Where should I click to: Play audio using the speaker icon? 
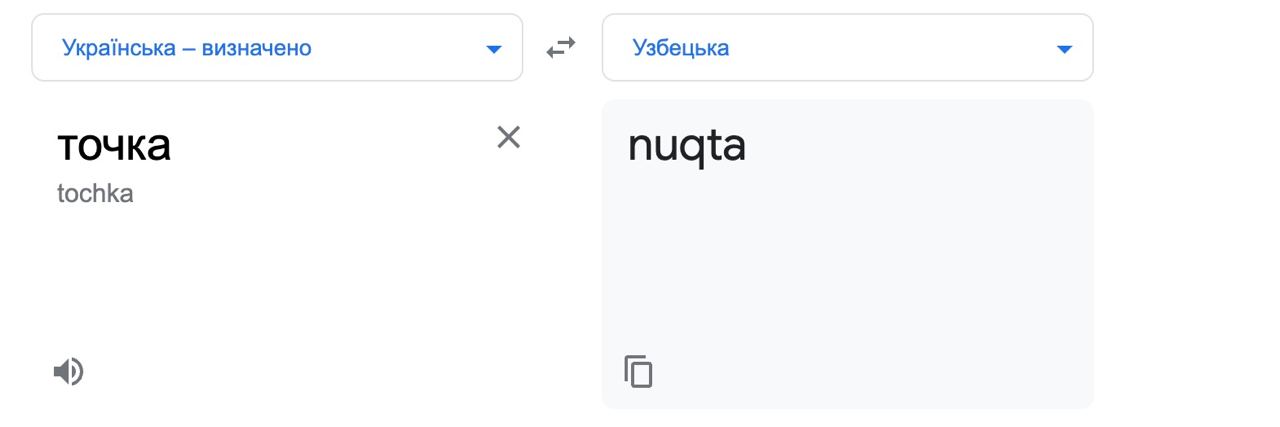pyautogui.click(x=68, y=372)
